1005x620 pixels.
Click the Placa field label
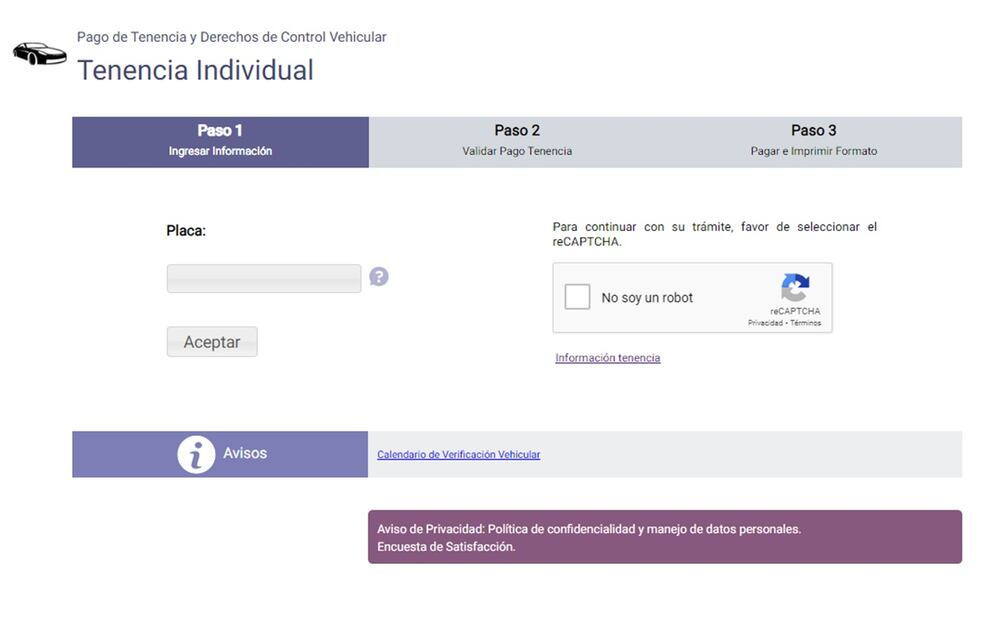click(x=186, y=231)
